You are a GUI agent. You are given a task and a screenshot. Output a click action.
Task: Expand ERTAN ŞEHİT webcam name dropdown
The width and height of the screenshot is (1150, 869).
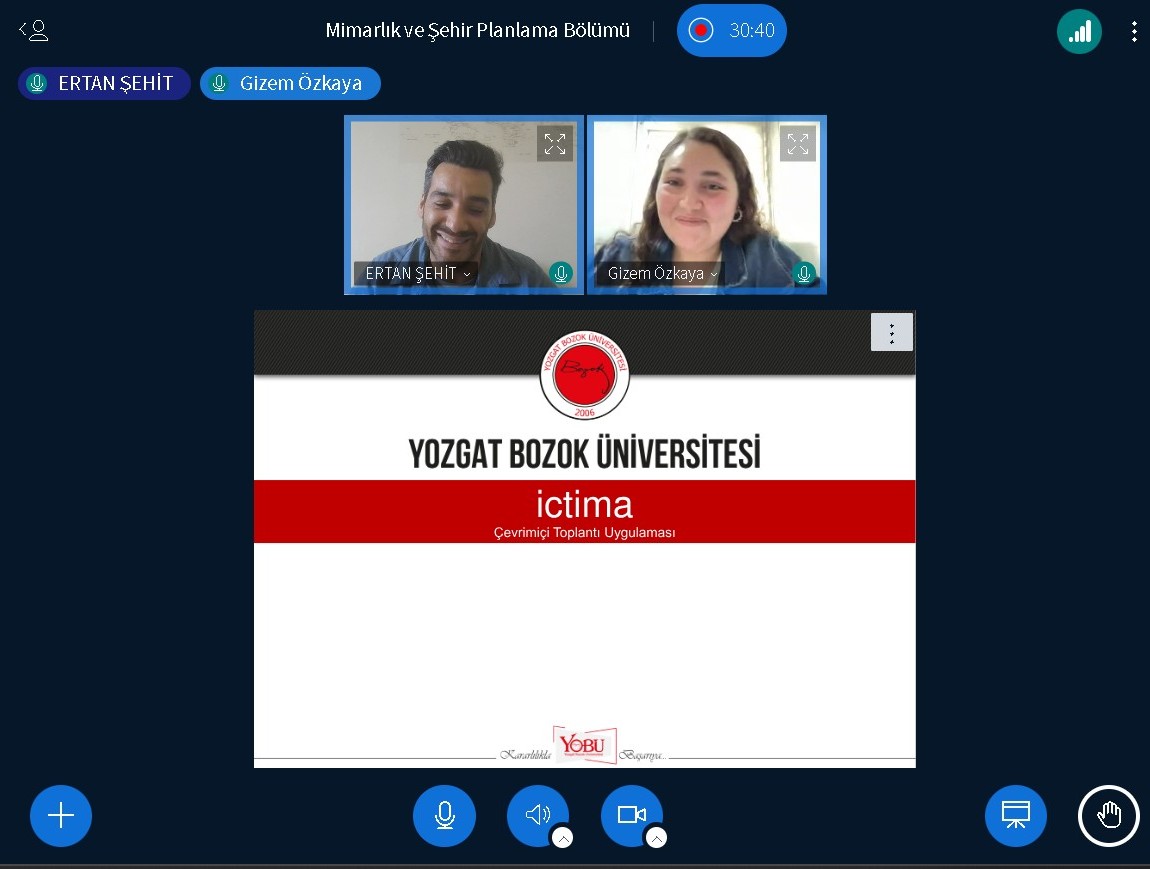[416, 273]
